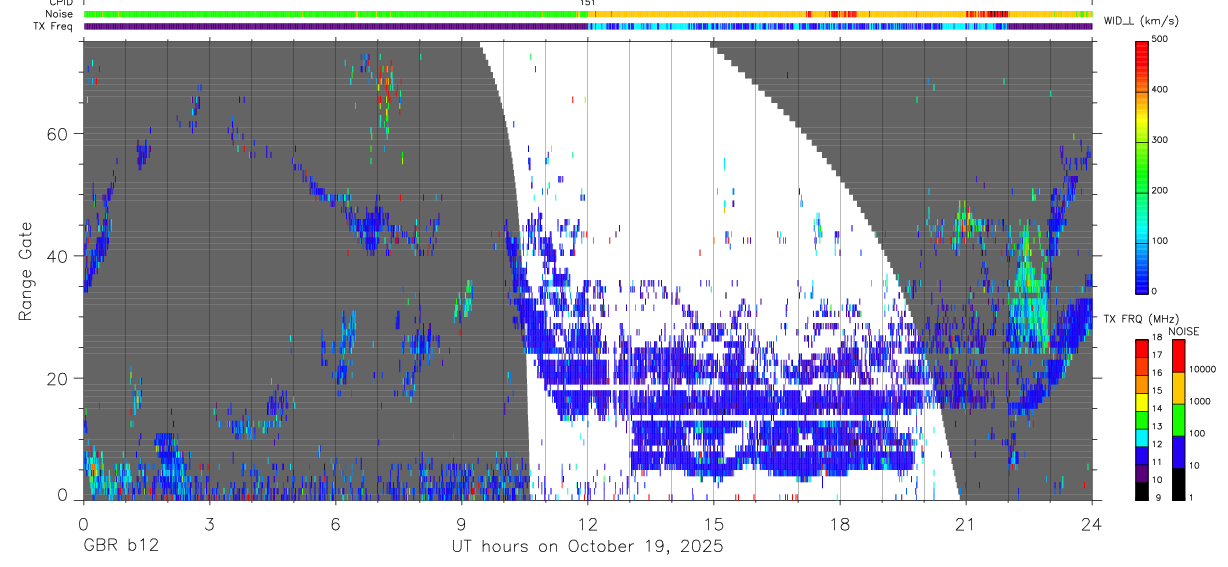
Task: Click the "14" label on TX FRQ legend
Action: pyautogui.click(x=1157, y=409)
